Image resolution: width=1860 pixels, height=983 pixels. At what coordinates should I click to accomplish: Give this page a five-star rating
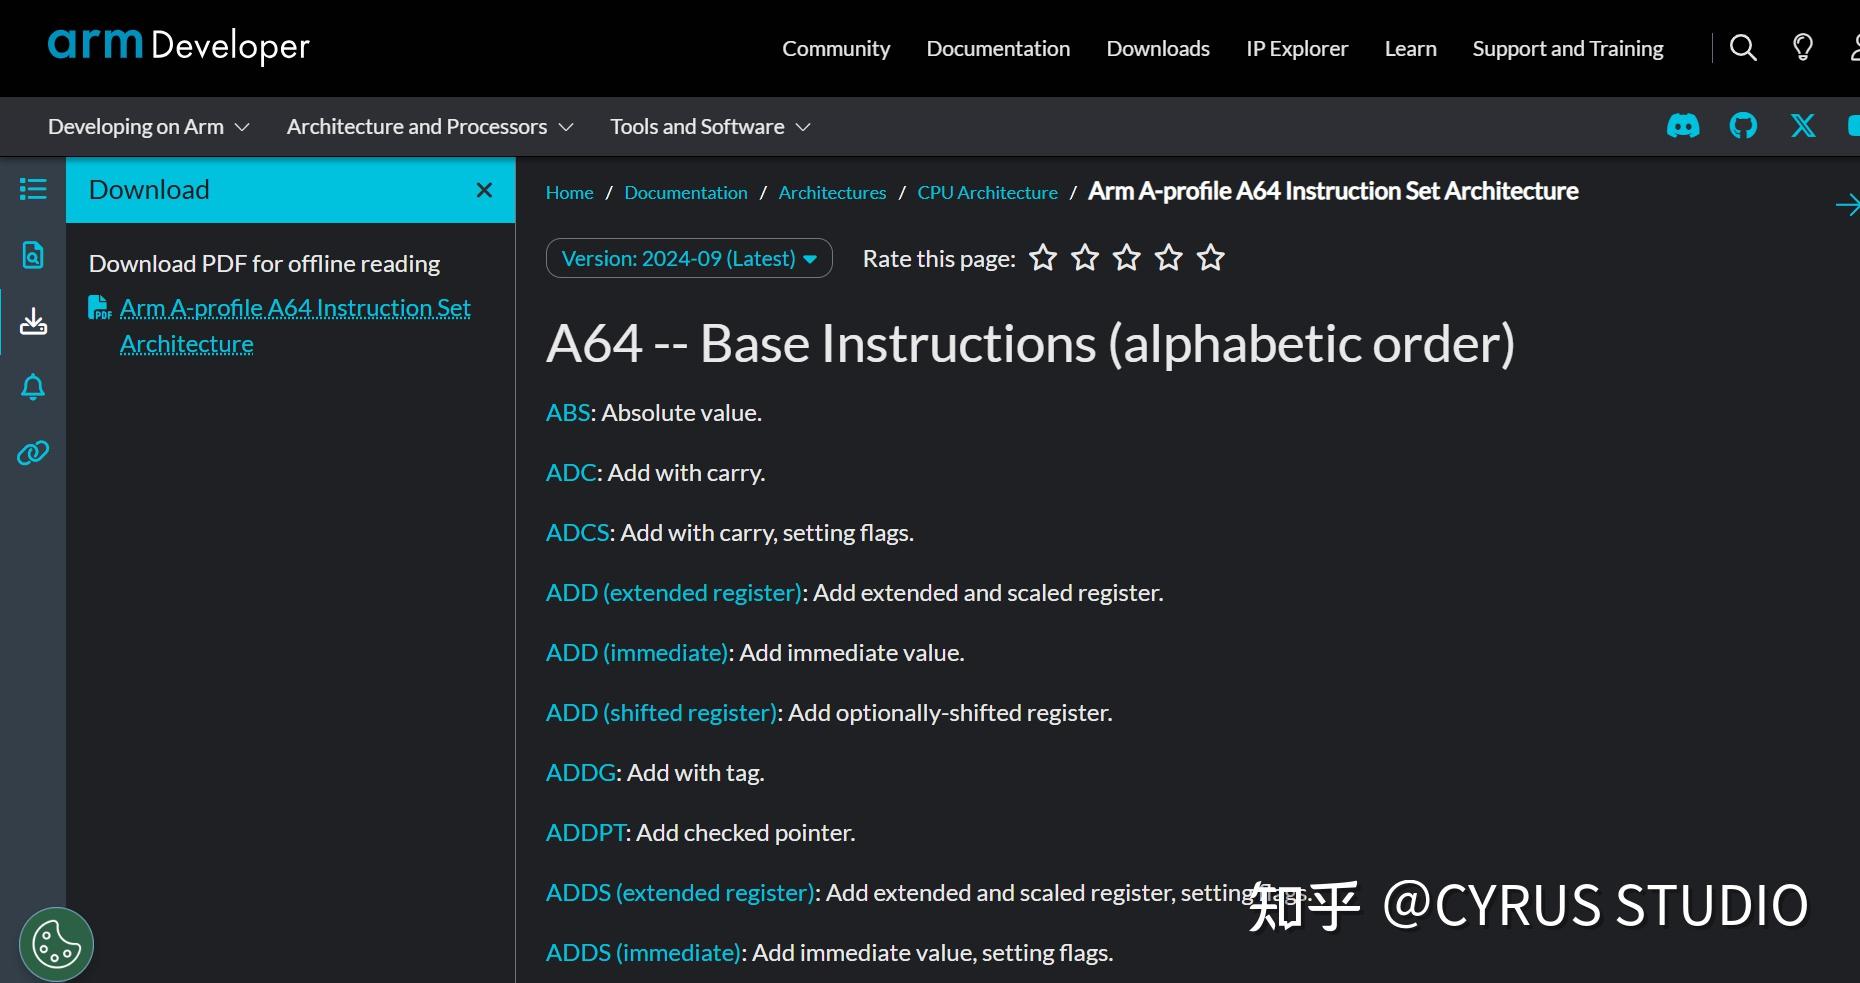[x=1210, y=258]
